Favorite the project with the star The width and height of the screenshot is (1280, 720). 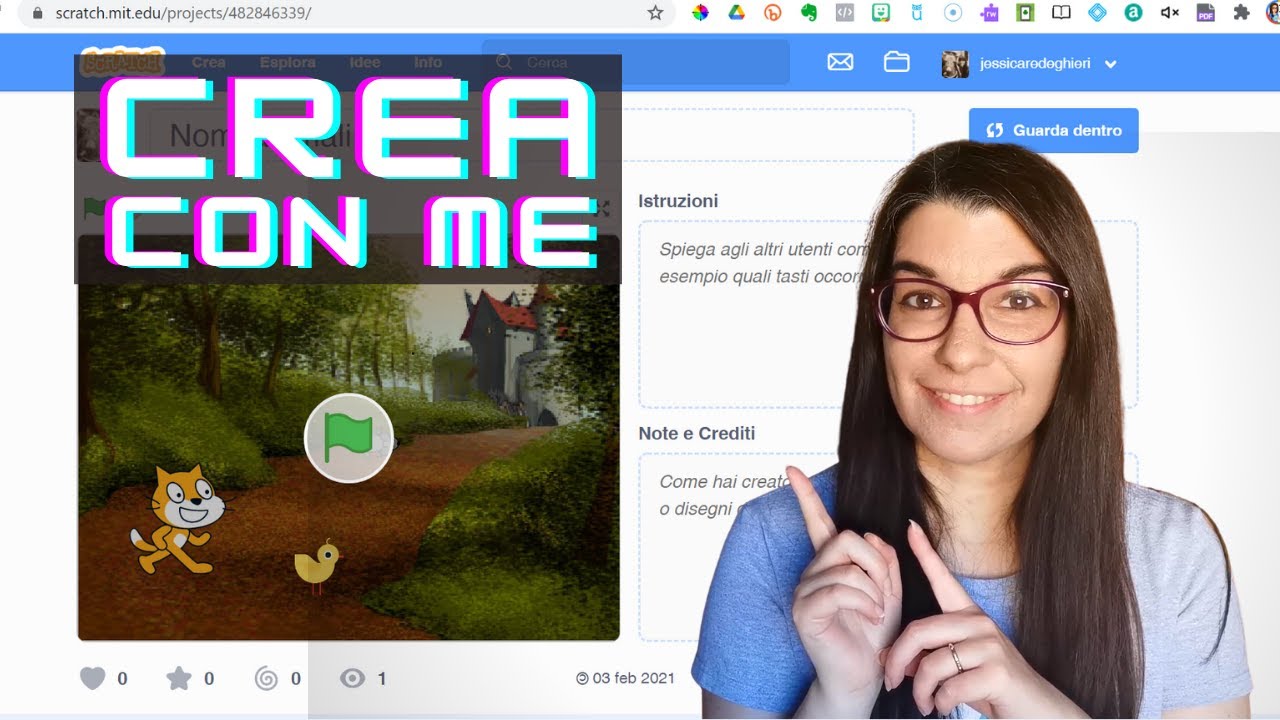click(178, 678)
